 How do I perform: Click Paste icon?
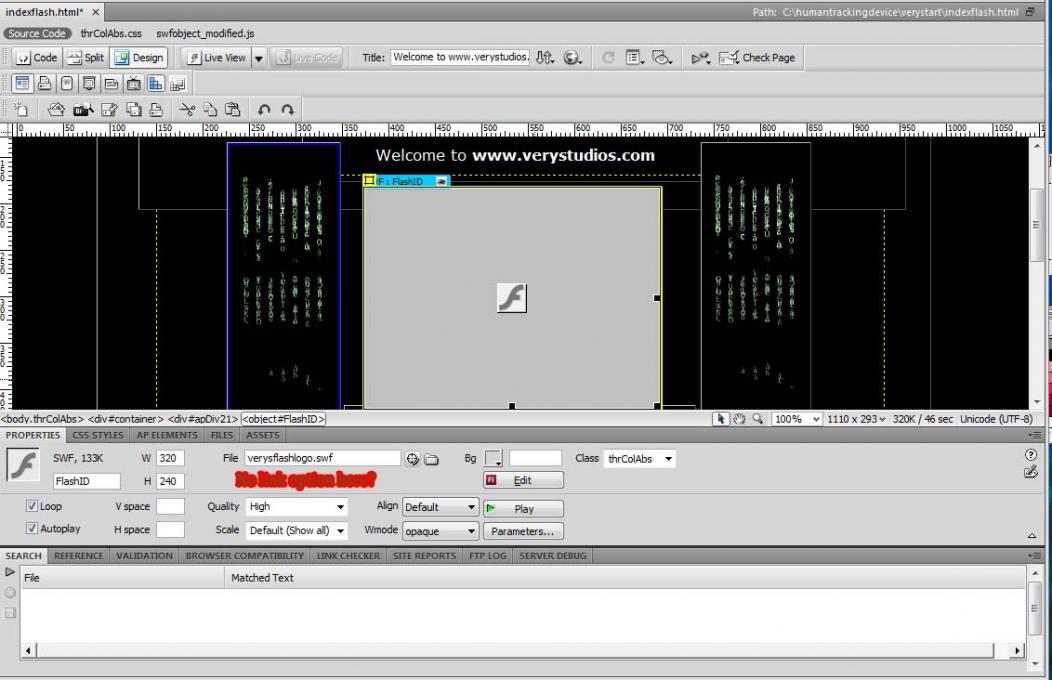point(232,109)
